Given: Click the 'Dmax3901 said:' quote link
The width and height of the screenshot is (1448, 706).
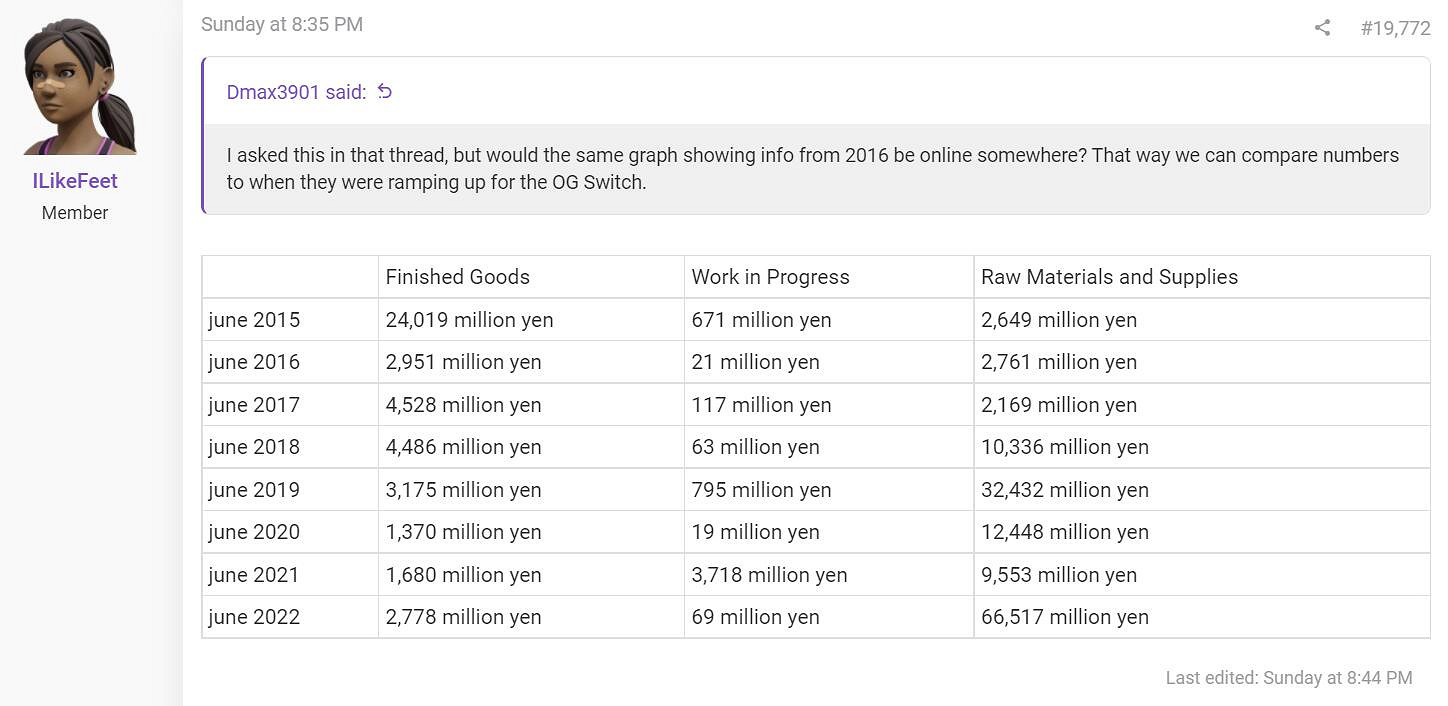Looking at the screenshot, I should 296,92.
